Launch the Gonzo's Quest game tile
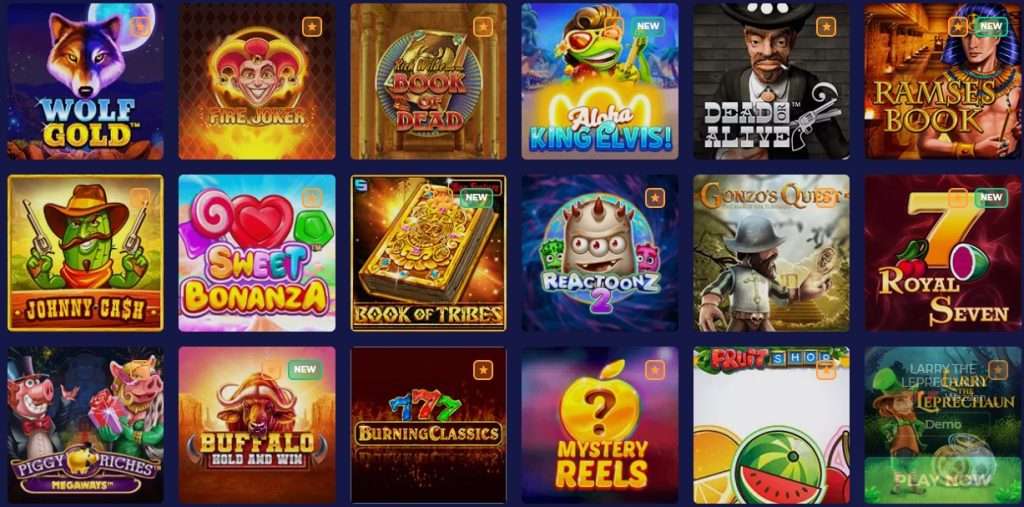The height and width of the screenshot is (507, 1024). click(771, 253)
